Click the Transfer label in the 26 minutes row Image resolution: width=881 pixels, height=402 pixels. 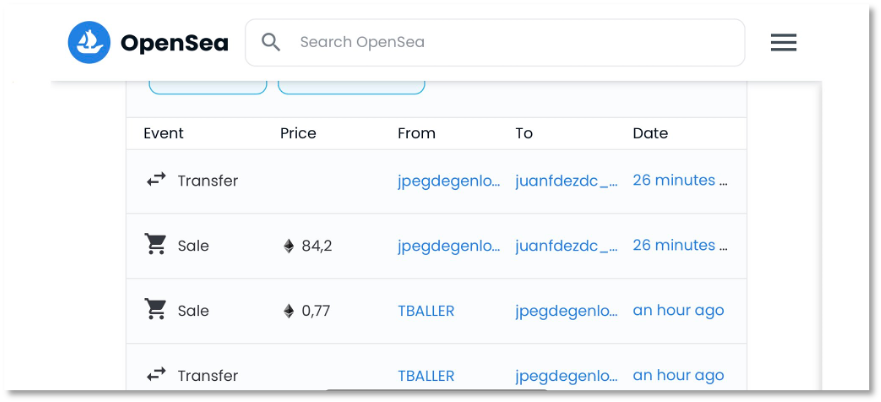208,181
